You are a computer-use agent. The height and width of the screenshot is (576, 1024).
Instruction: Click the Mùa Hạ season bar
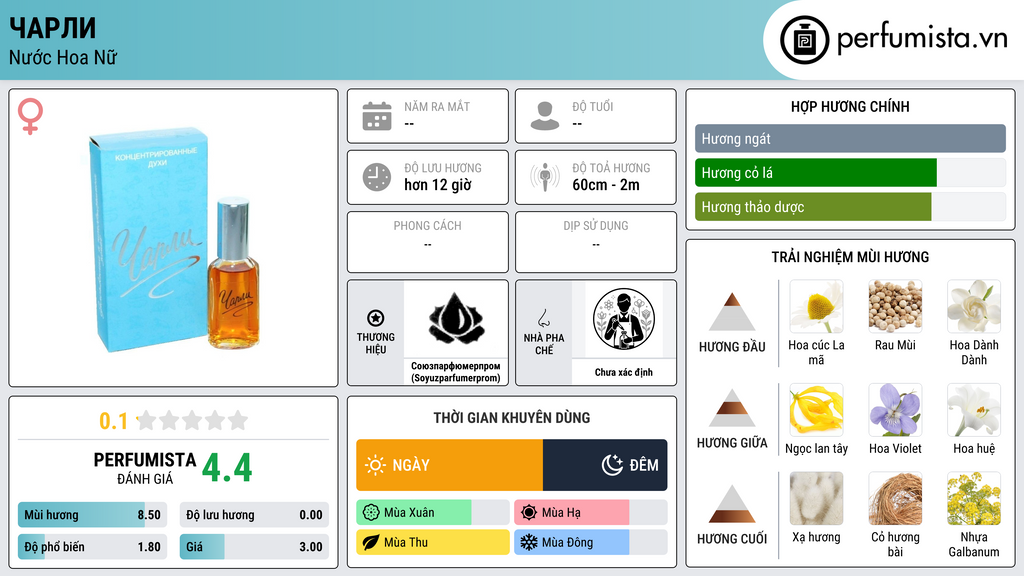591,513
